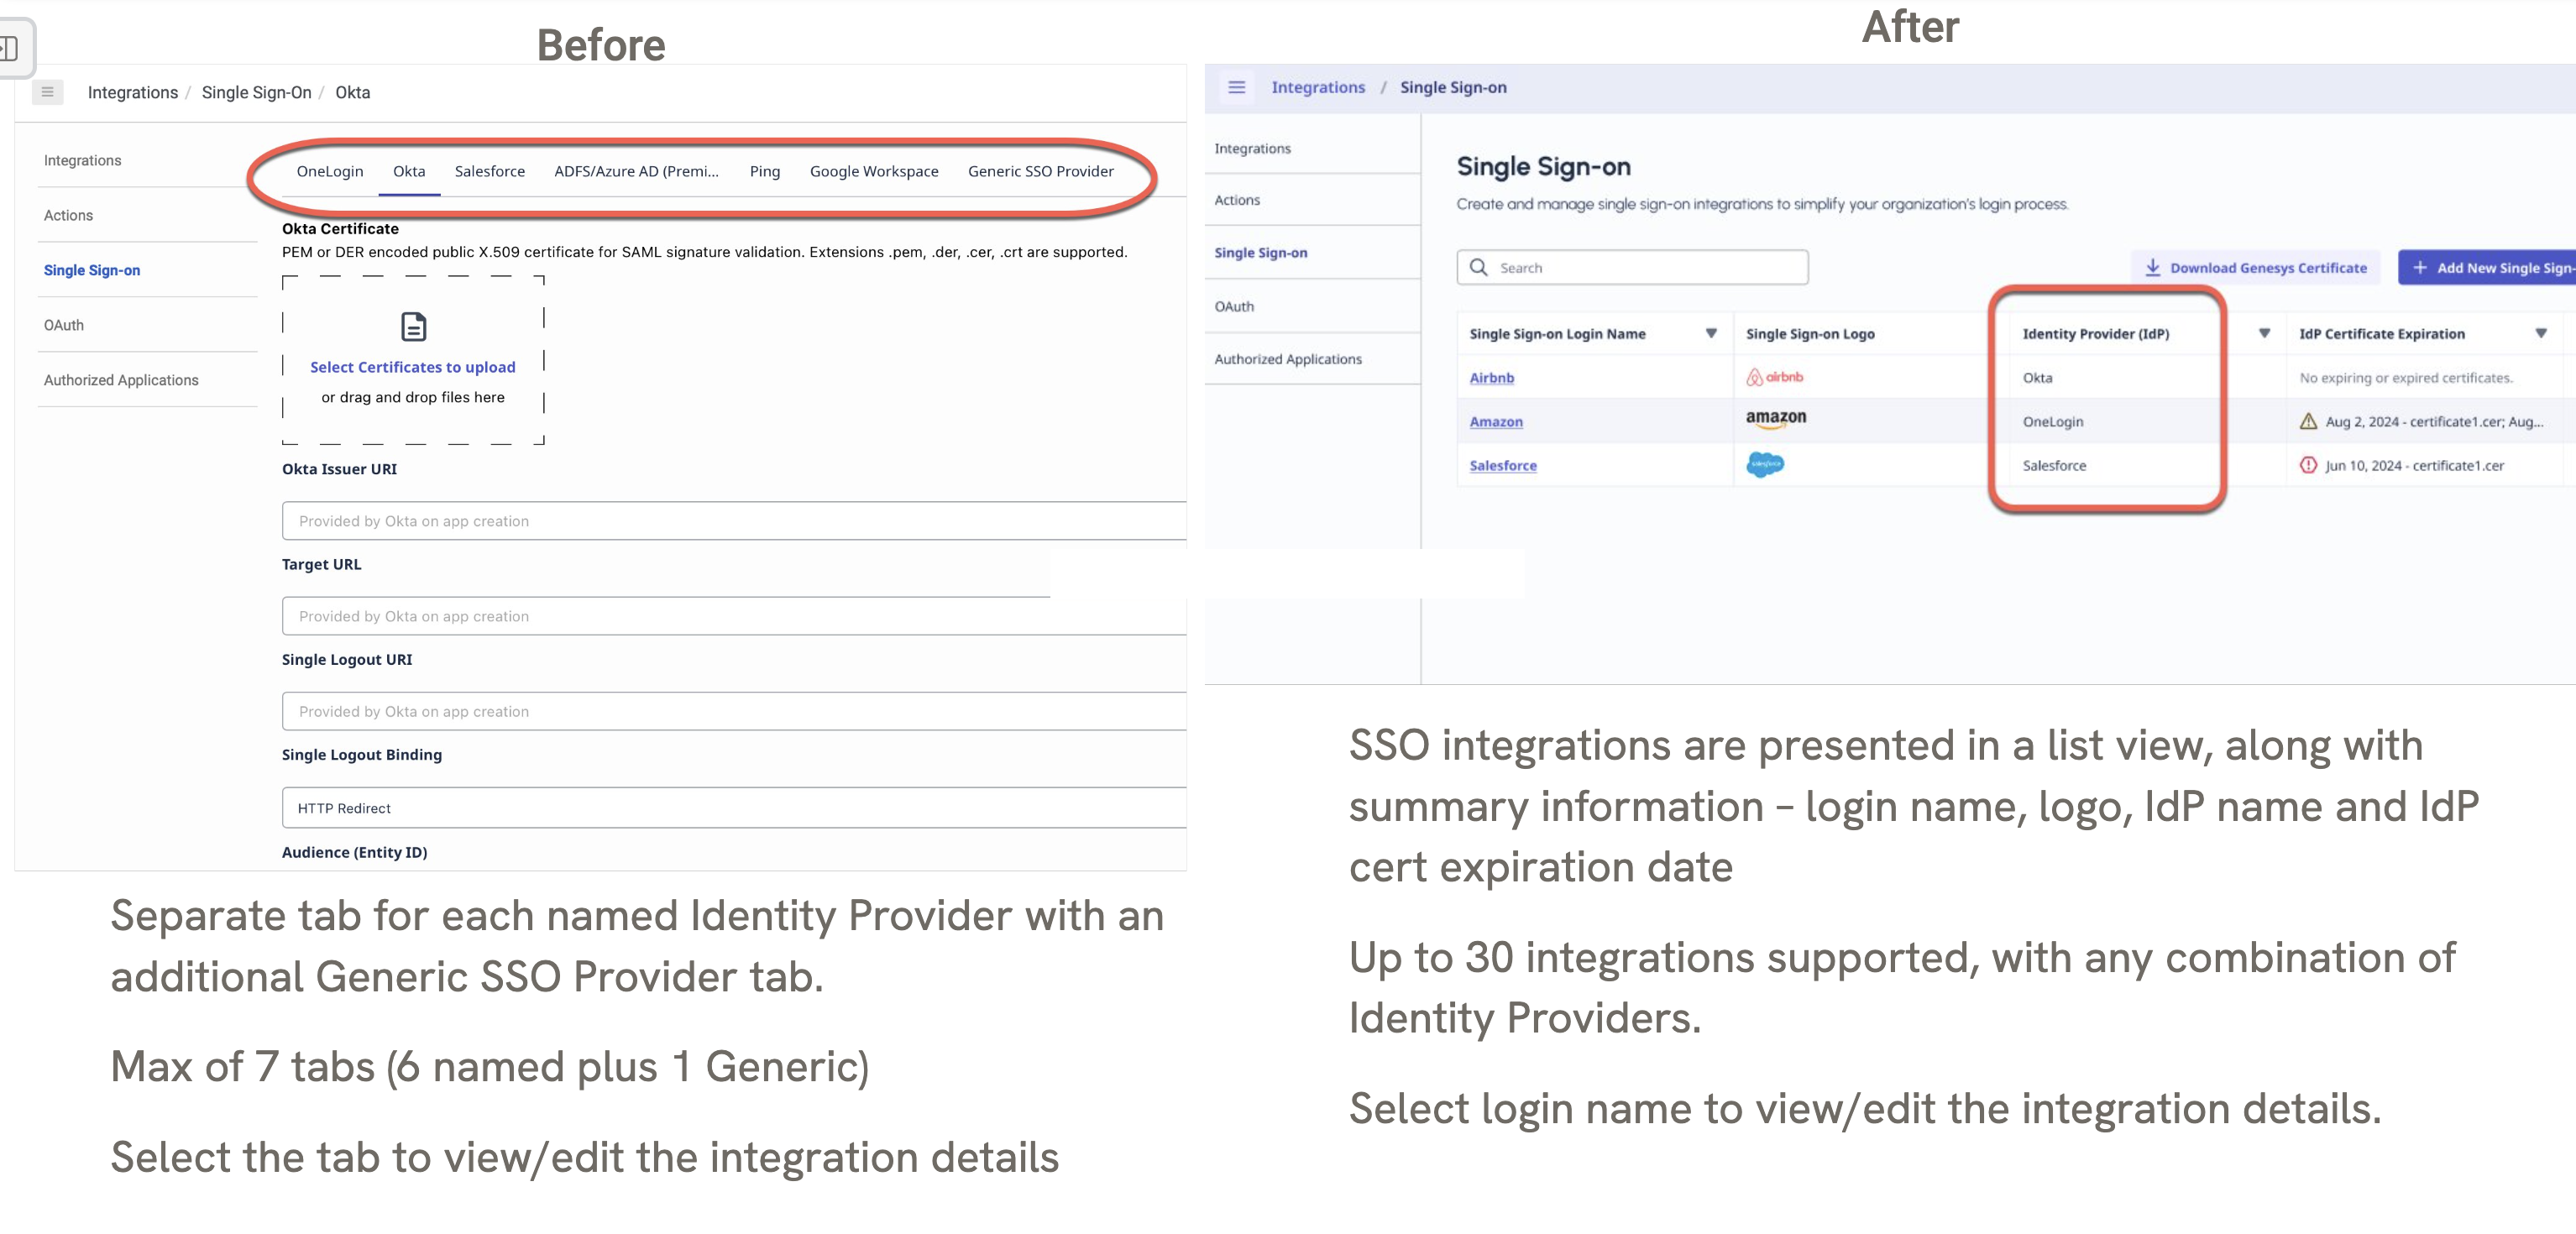This screenshot has height=1234, width=2576.
Task: Open the Airbnb login name link
Action: pyautogui.click(x=1491, y=377)
